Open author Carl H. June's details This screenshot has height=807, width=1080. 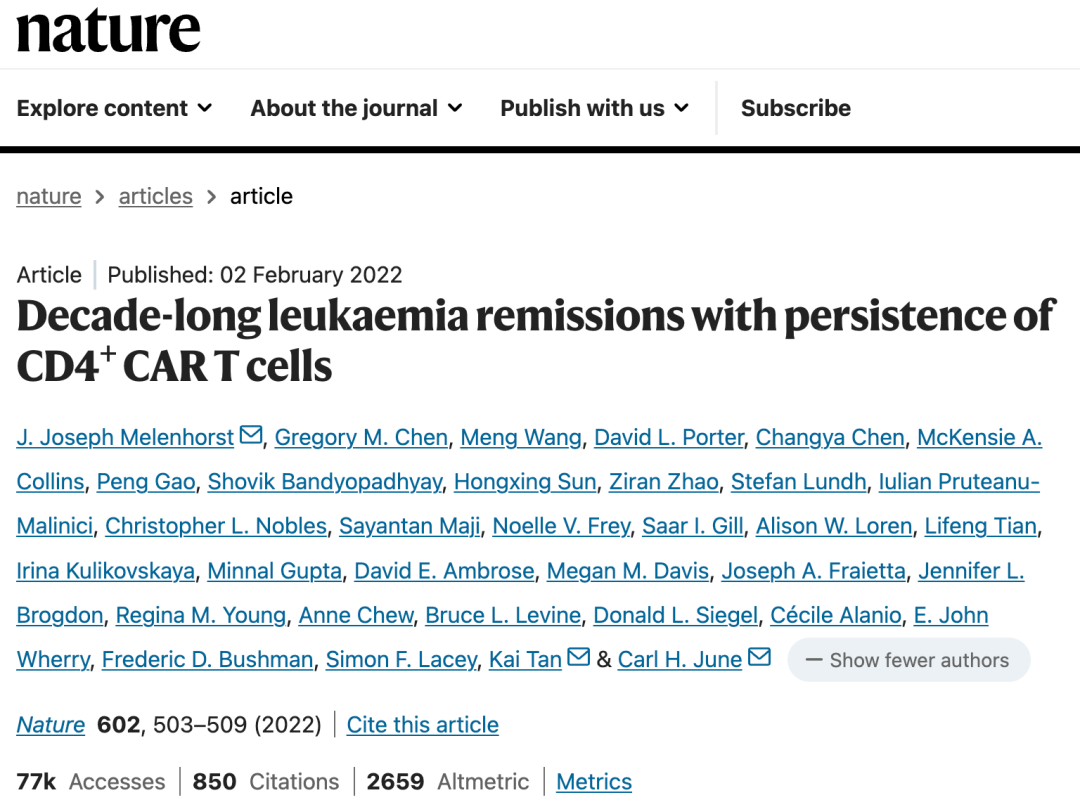pyautogui.click(x=679, y=660)
